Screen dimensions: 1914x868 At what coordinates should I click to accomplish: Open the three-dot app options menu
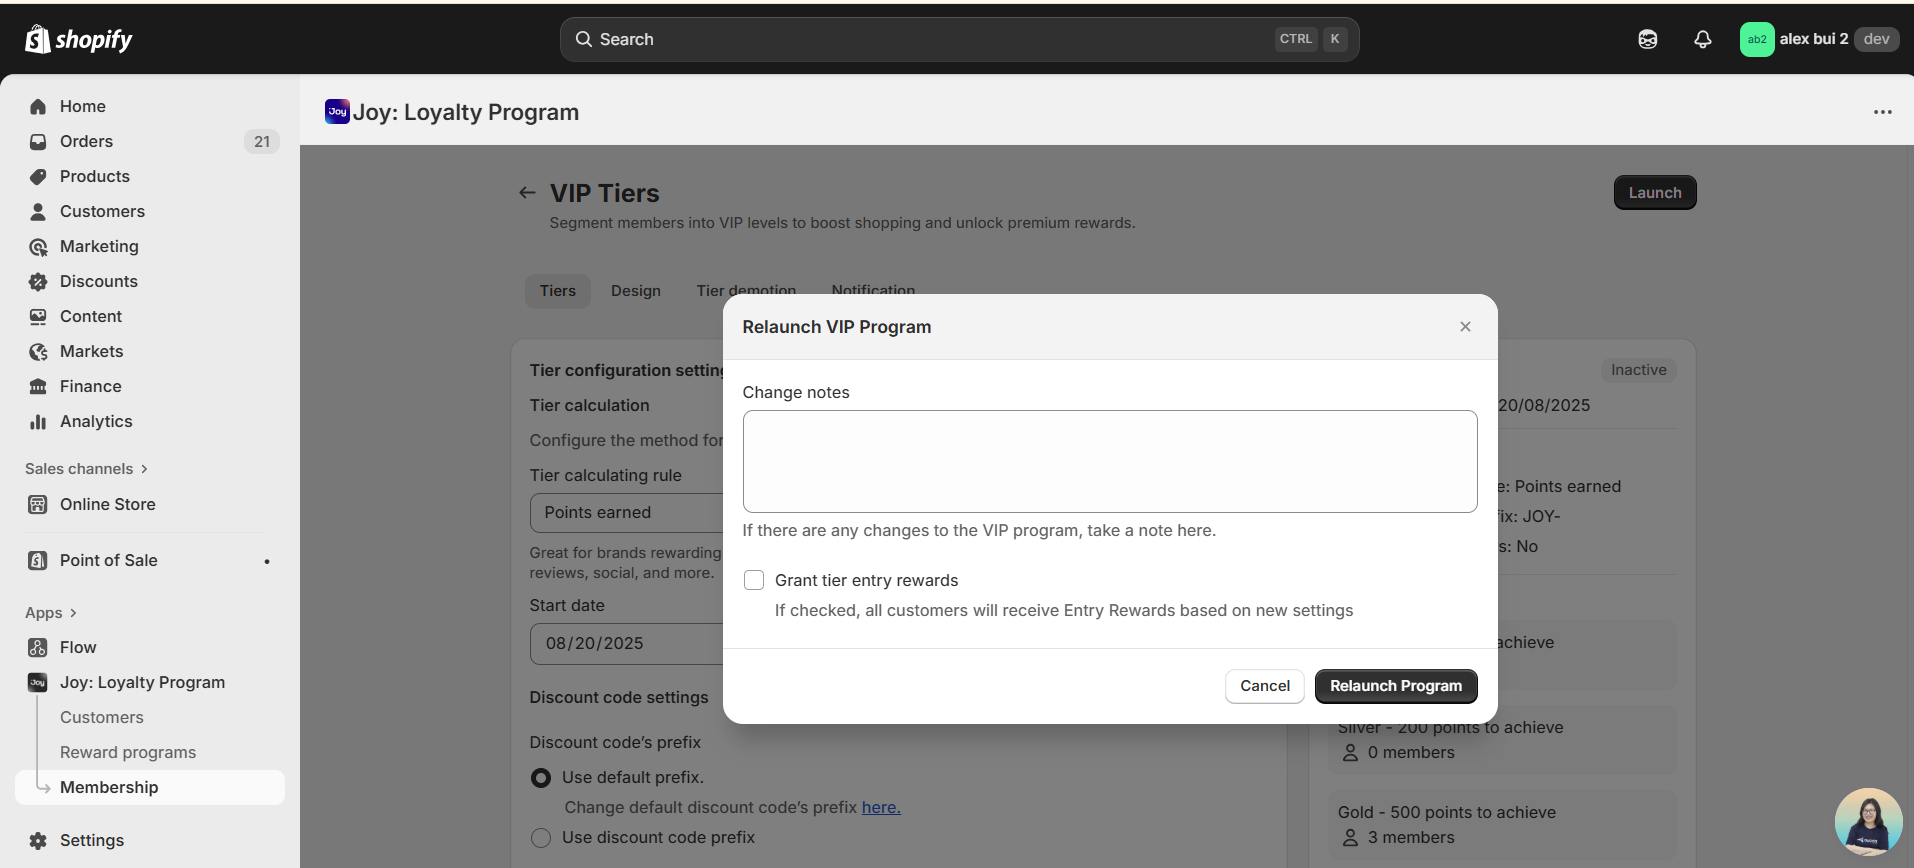1882,112
